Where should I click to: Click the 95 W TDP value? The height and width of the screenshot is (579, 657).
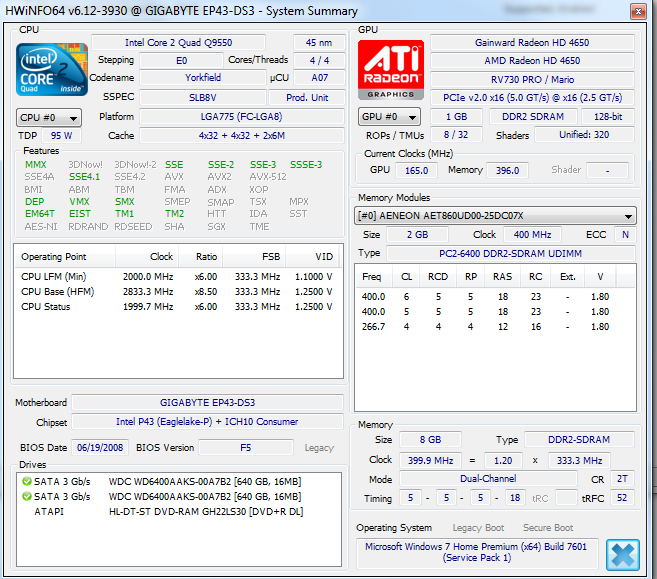click(62, 136)
